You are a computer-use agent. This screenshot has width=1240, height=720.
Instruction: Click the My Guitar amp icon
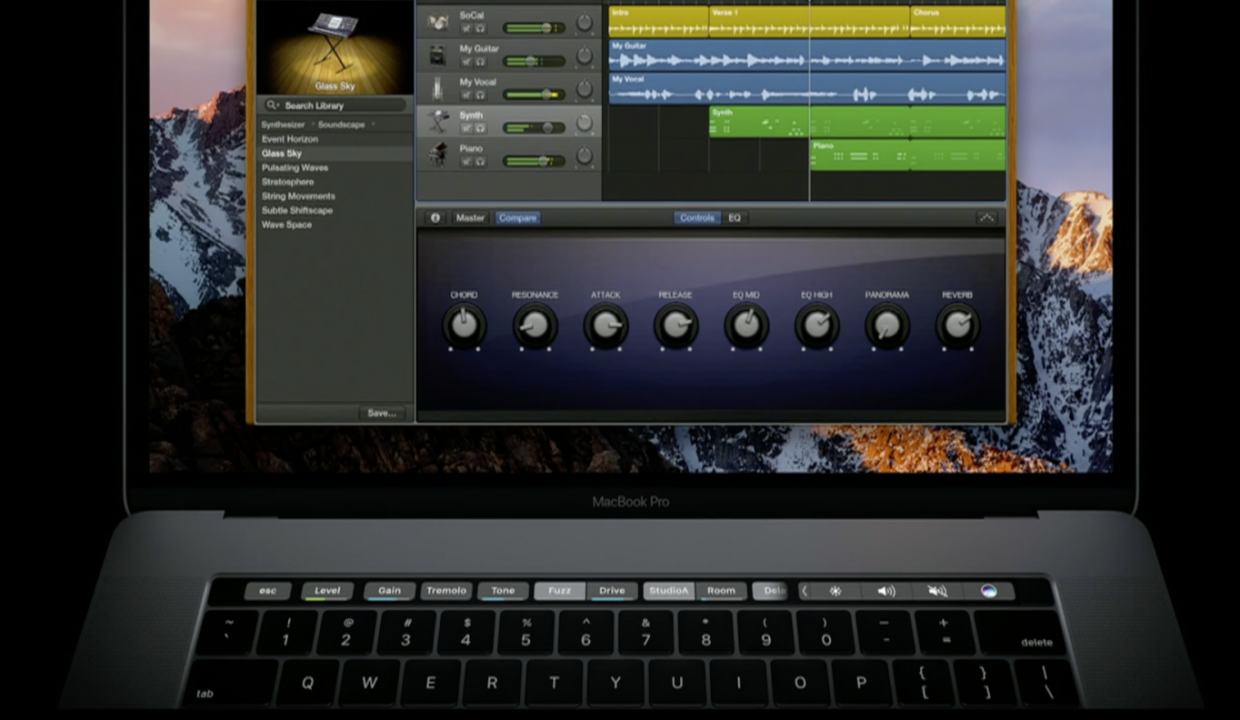click(x=437, y=55)
